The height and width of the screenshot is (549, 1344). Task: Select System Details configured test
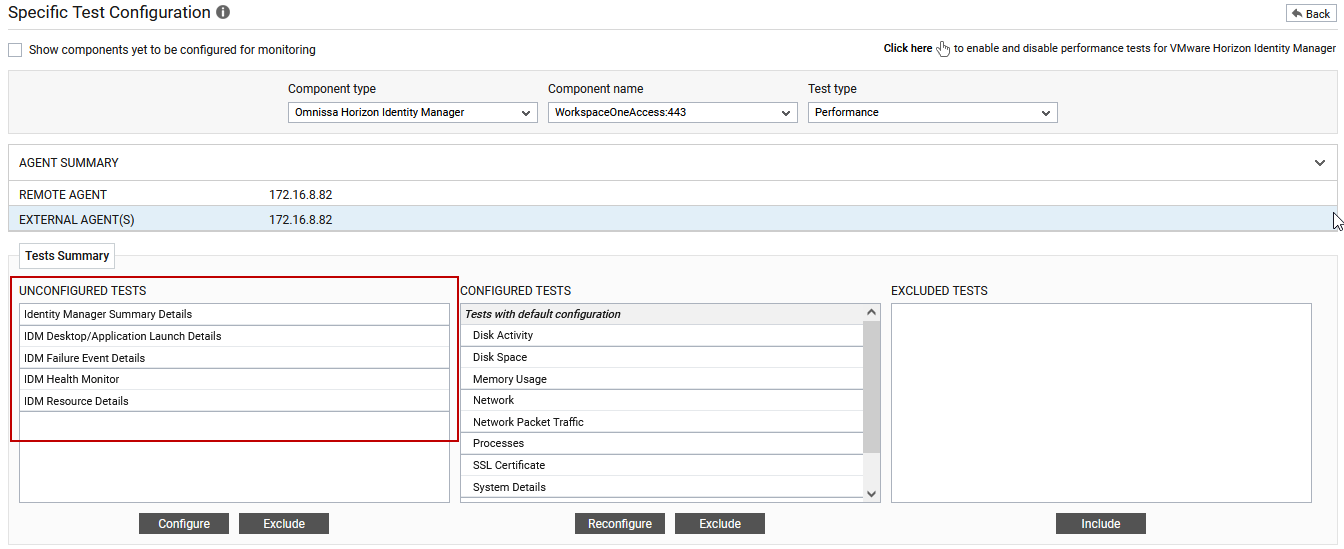[x=662, y=487]
